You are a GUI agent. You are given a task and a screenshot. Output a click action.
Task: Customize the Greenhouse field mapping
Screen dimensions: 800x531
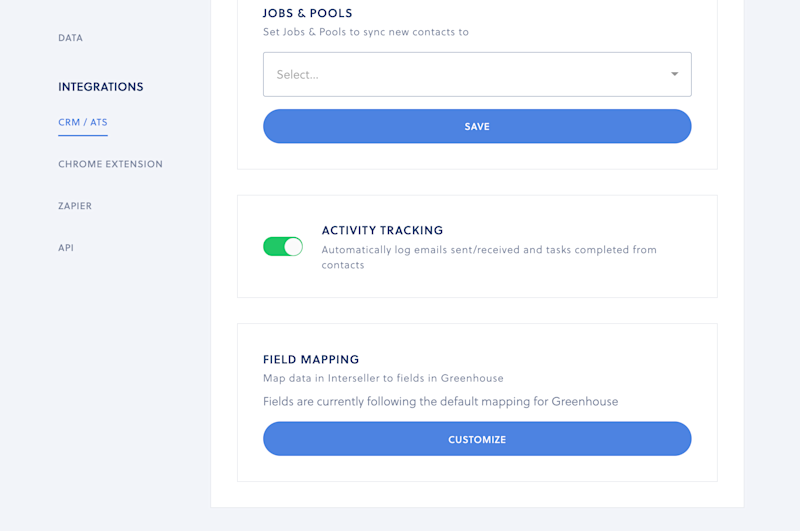(477, 439)
